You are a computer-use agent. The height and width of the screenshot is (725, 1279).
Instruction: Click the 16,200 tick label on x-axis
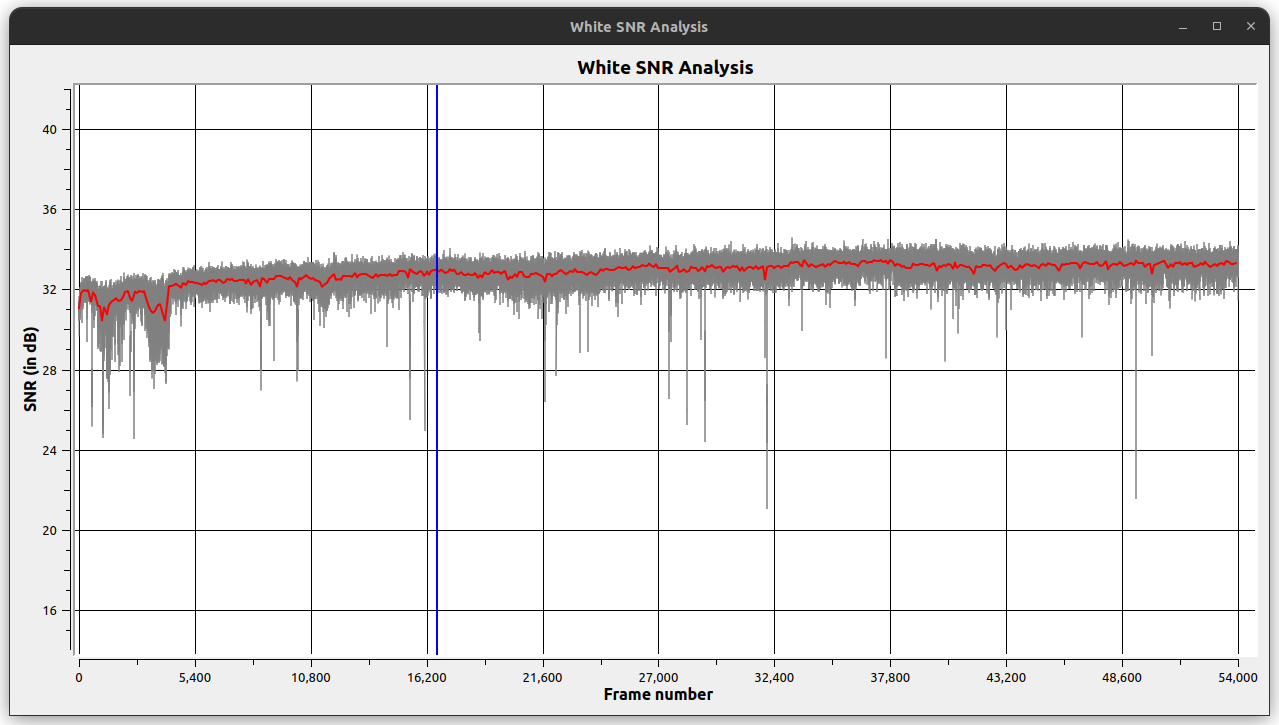click(427, 677)
